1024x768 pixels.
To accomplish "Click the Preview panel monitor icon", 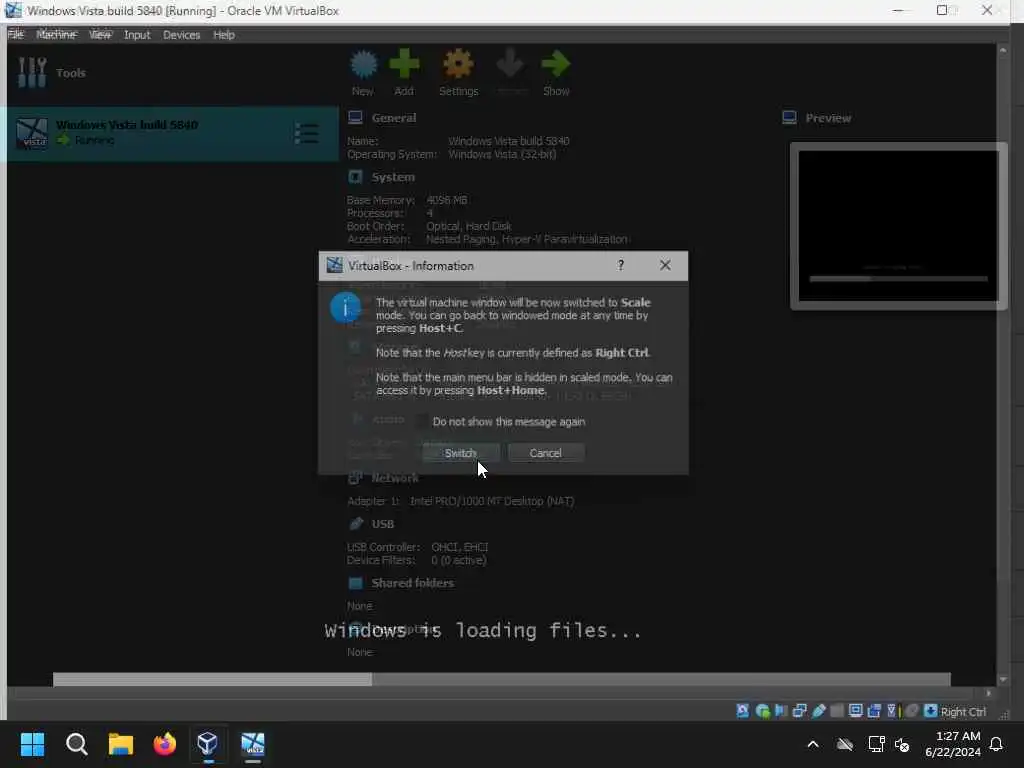I will 789,118.
